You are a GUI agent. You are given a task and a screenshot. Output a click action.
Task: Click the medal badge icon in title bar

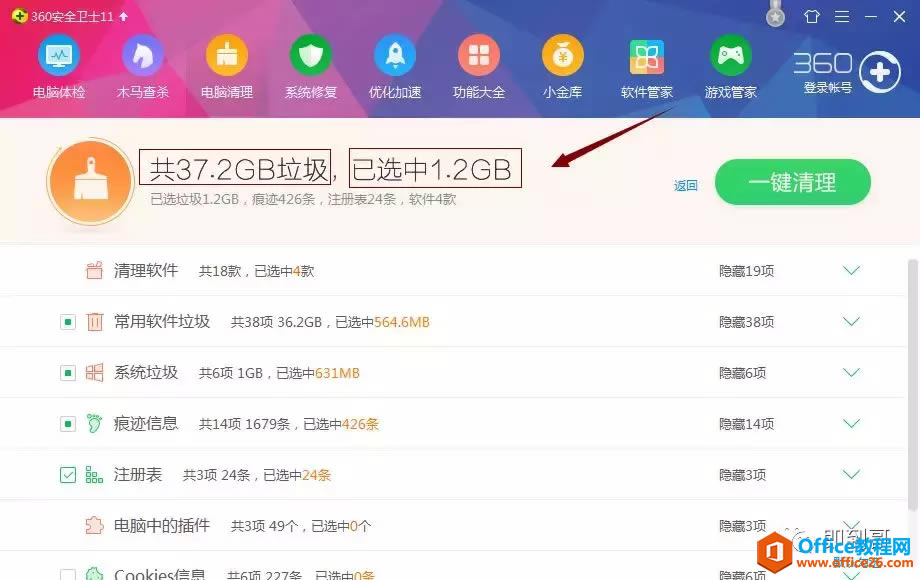(x=775, y=14)
